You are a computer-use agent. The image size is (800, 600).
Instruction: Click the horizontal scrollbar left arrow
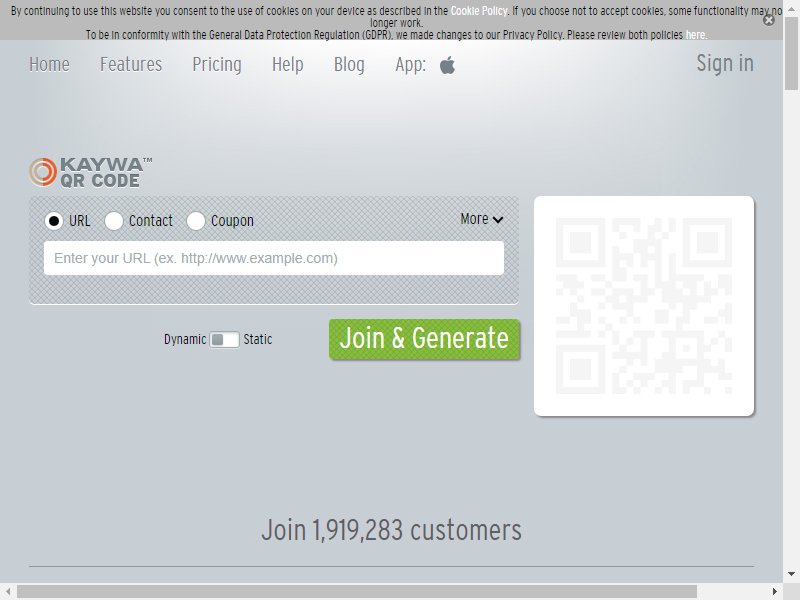8,591
